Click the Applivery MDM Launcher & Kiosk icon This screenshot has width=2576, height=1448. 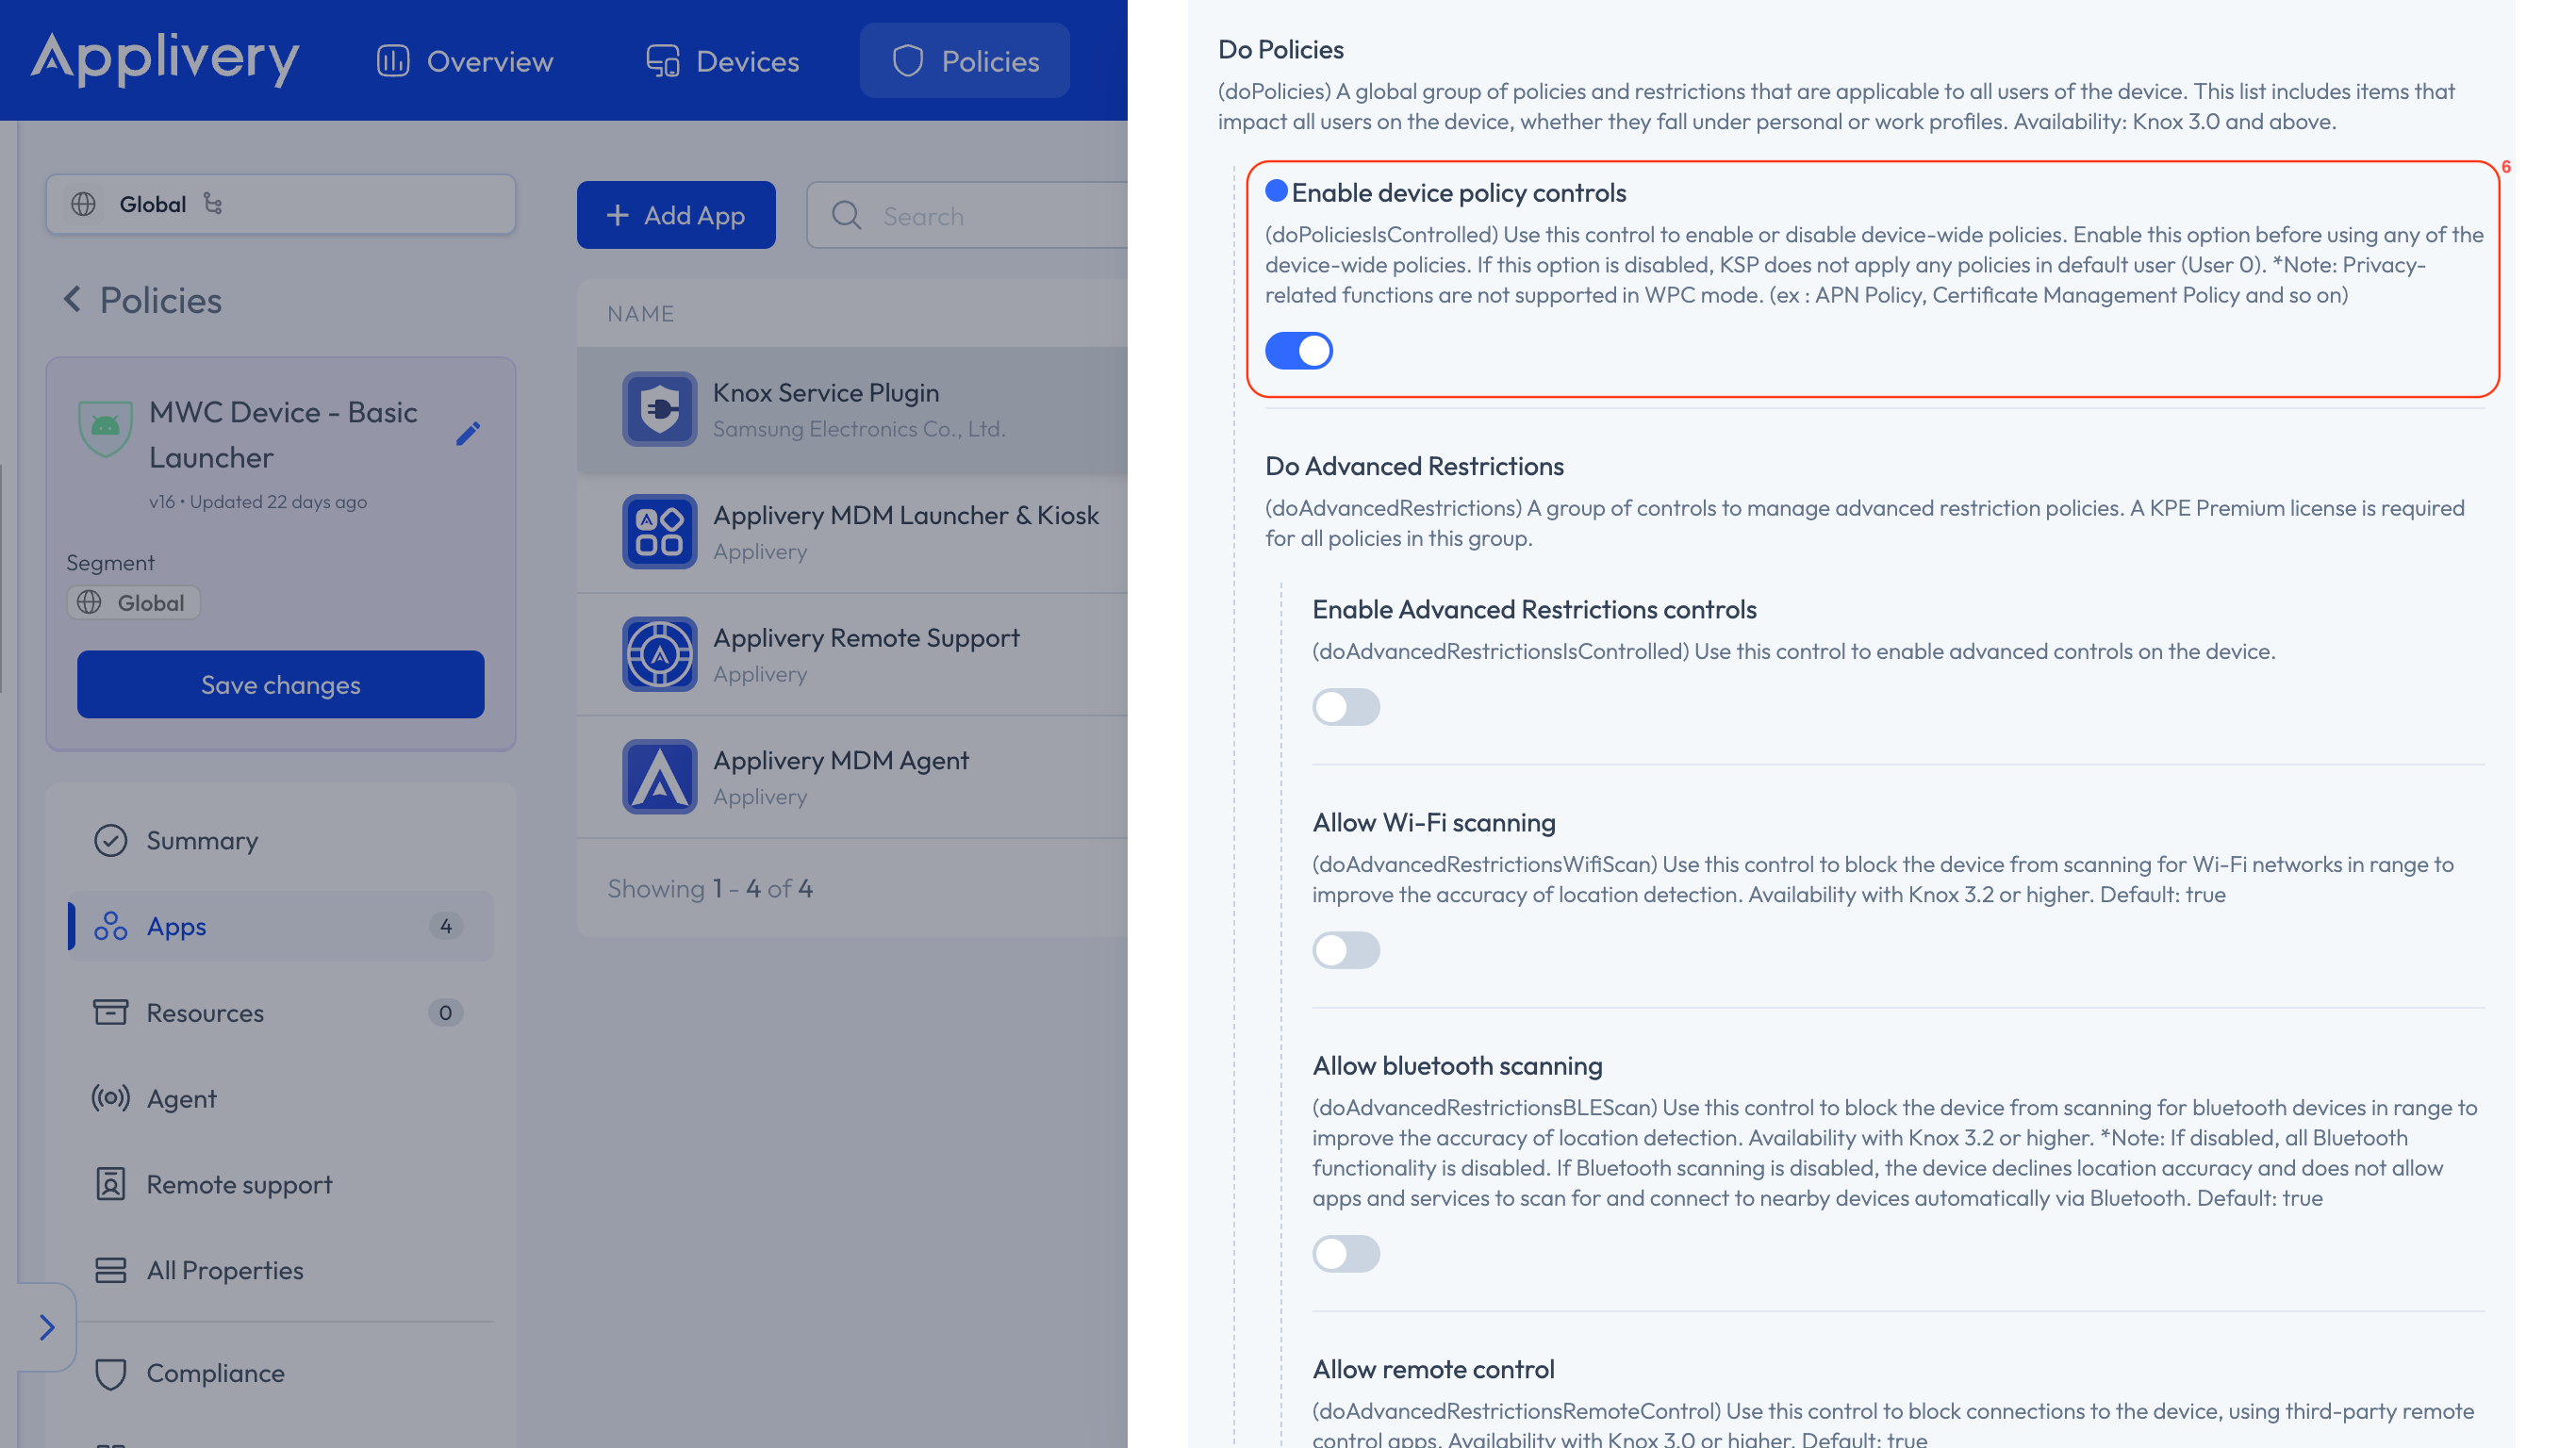(660, 531)
